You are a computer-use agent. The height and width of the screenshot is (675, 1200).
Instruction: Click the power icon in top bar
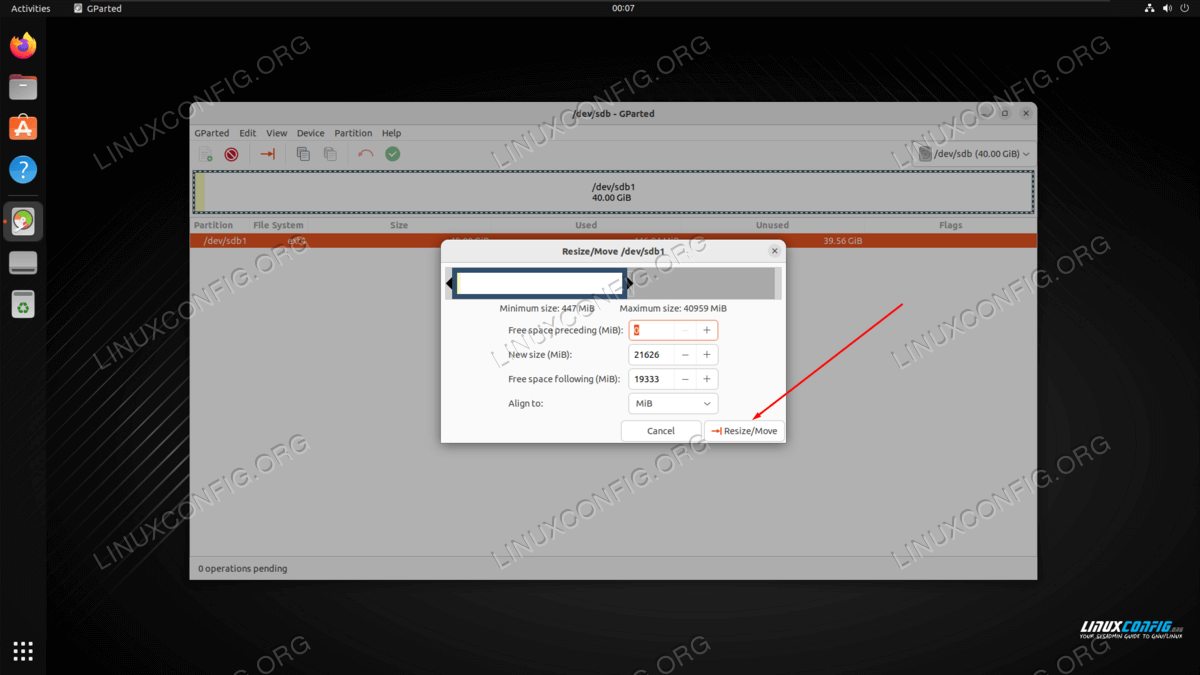pyautogui.click(x=1185, y=8)
